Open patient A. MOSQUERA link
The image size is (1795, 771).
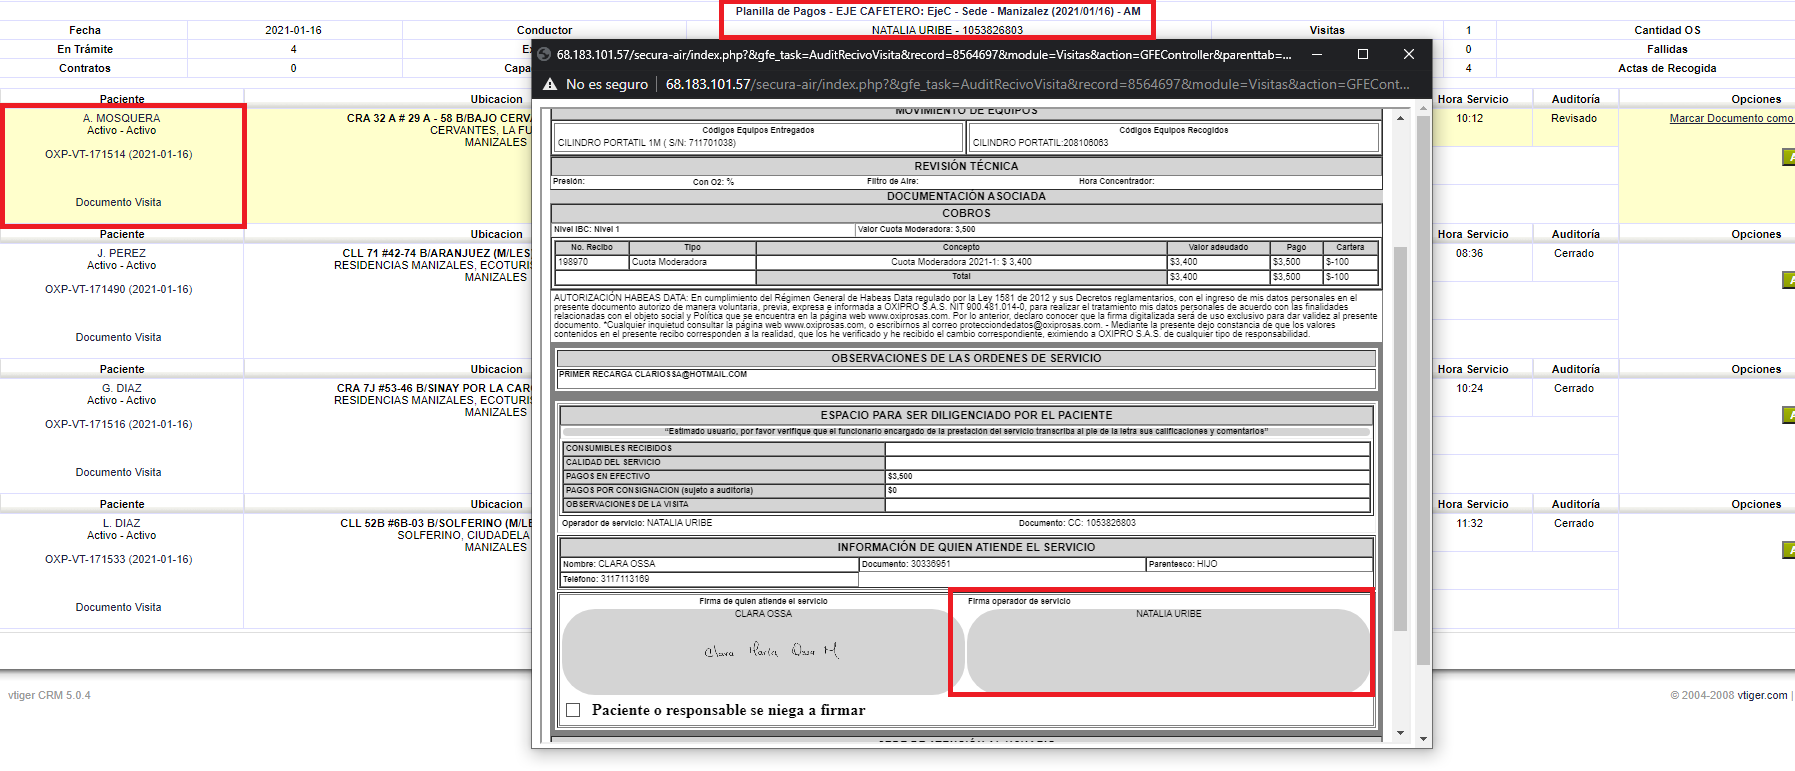click(121, 118)
